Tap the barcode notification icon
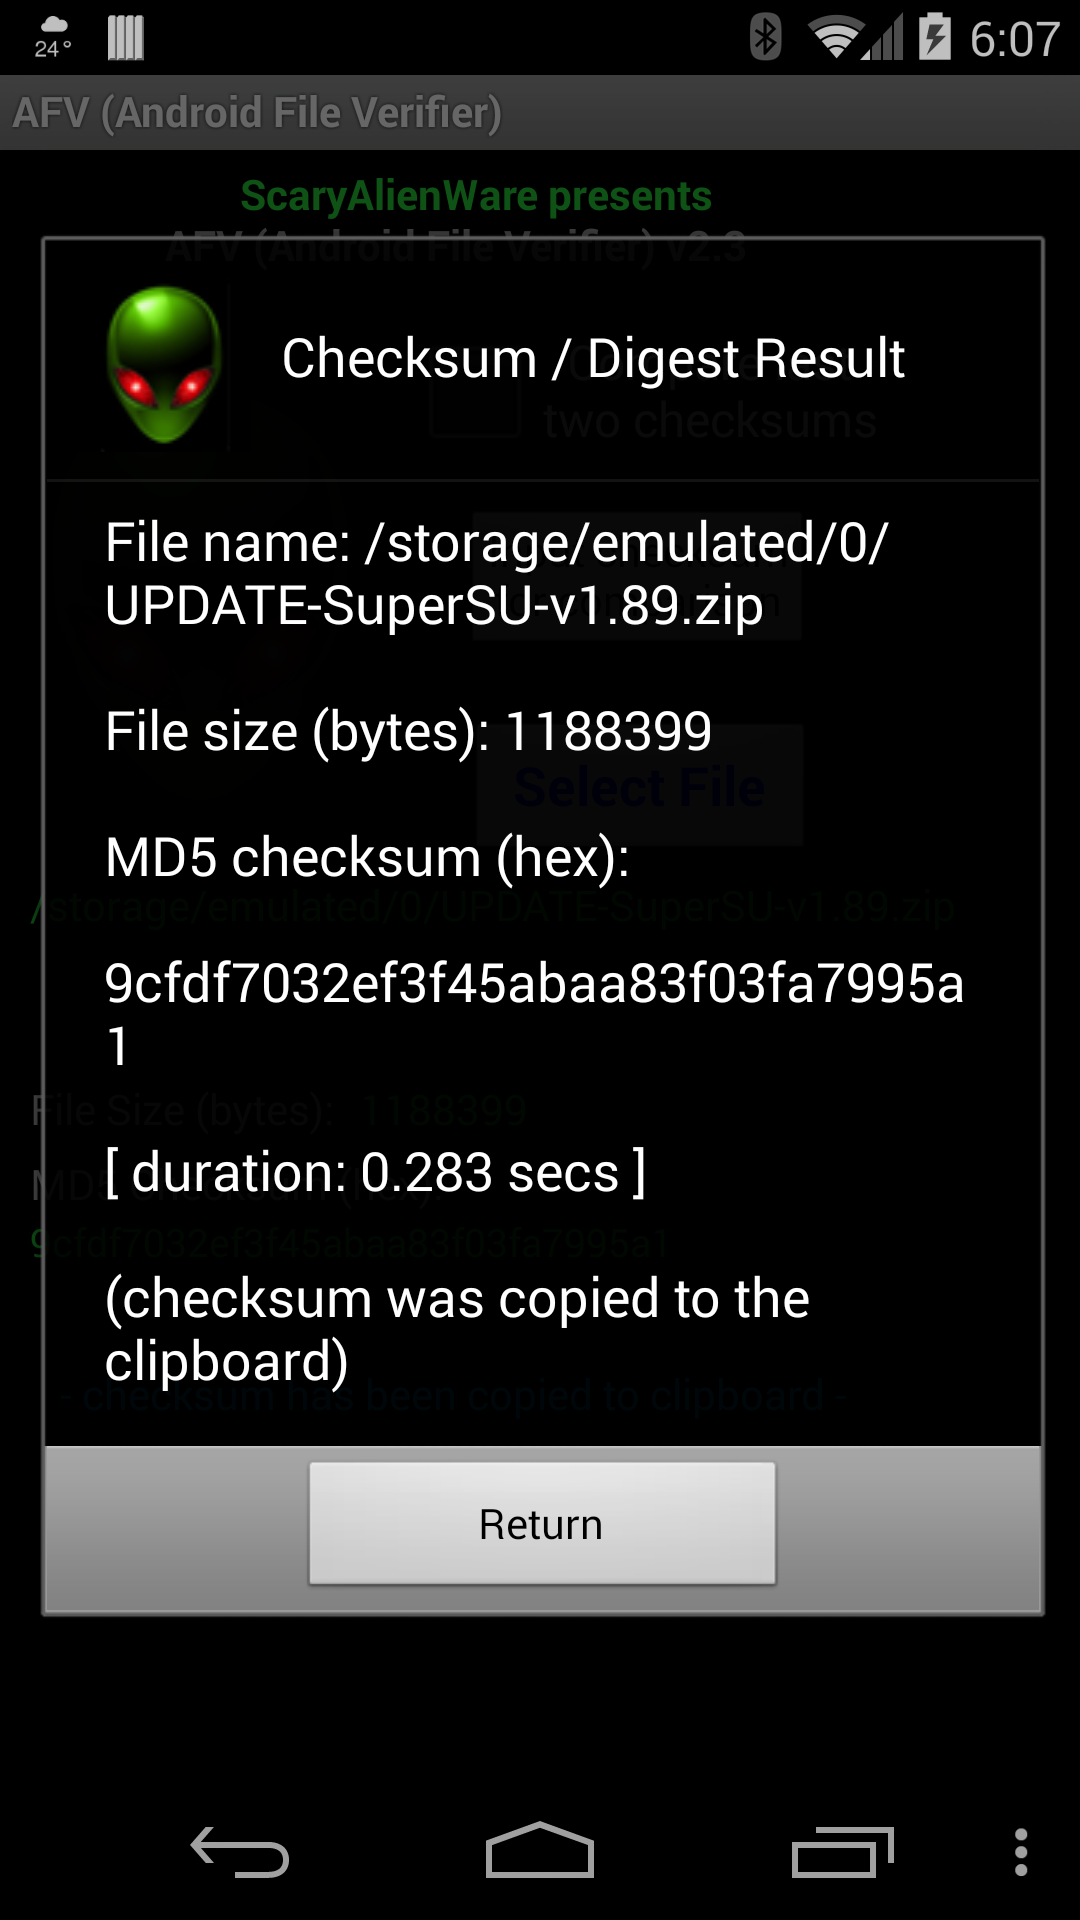The width and height of the screenshot is (1080, 1920). (x=126, y=38)
